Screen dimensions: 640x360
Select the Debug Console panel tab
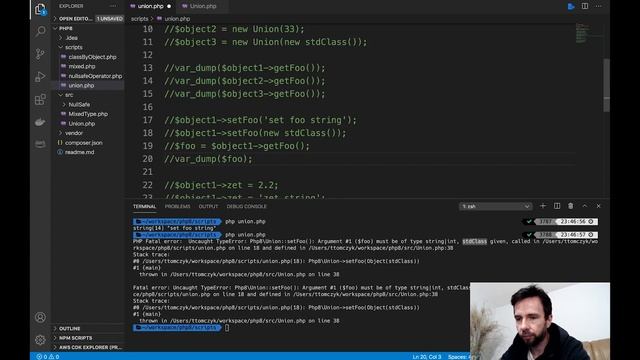(247, 207)
